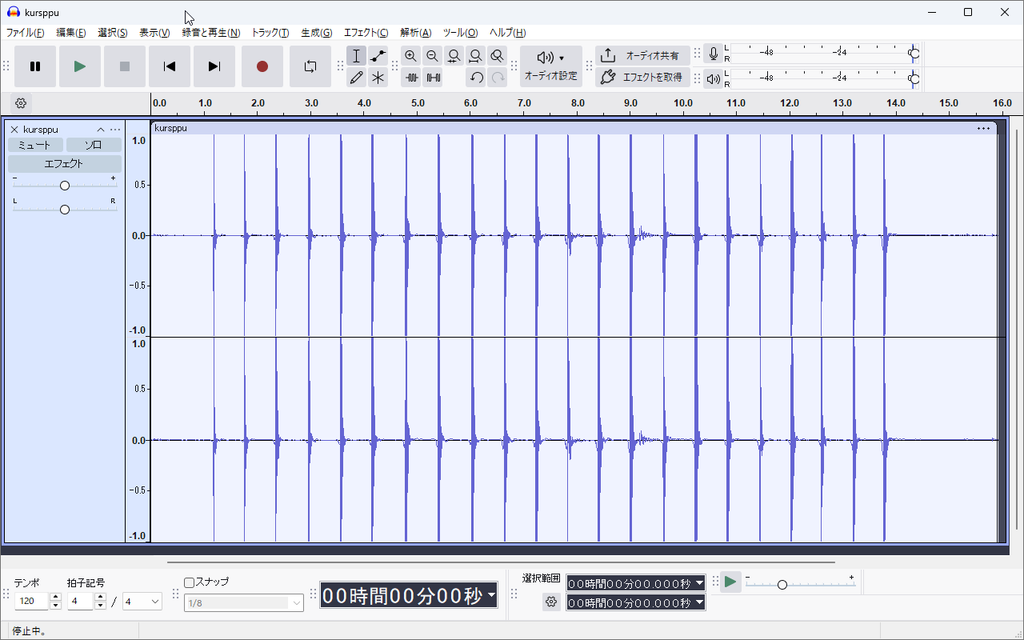Click the オーディオ共有 button
1024x640 pixels.
tap(642, 56)
